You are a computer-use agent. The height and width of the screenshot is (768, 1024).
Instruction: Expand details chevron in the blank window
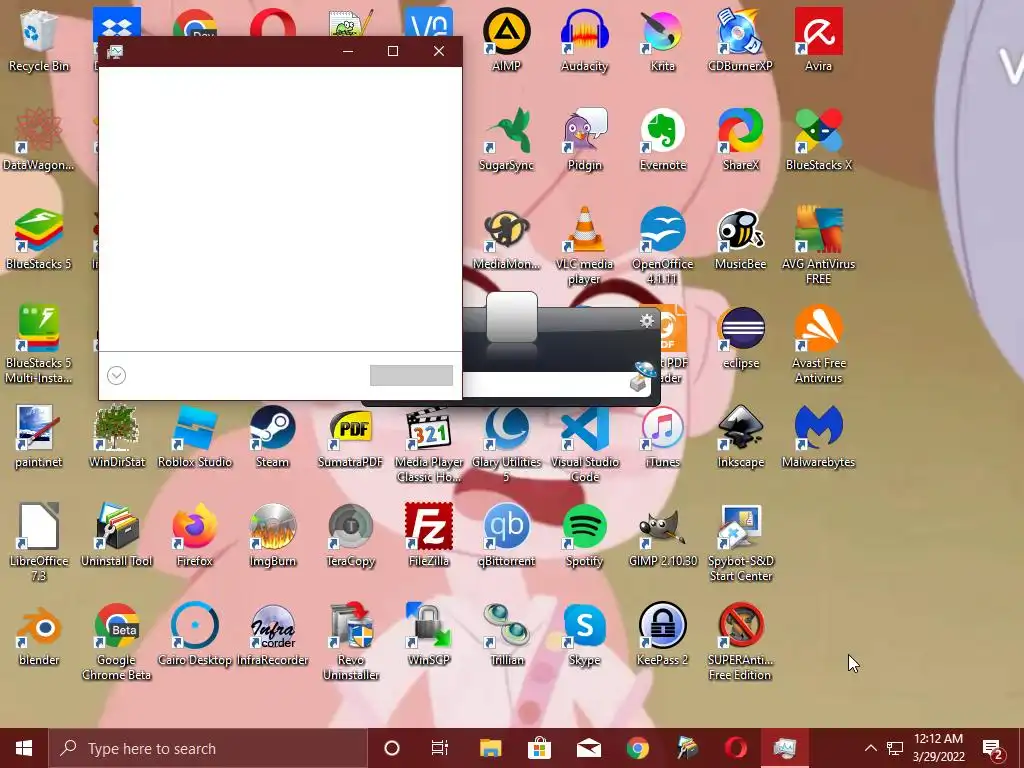click(116, 376)
